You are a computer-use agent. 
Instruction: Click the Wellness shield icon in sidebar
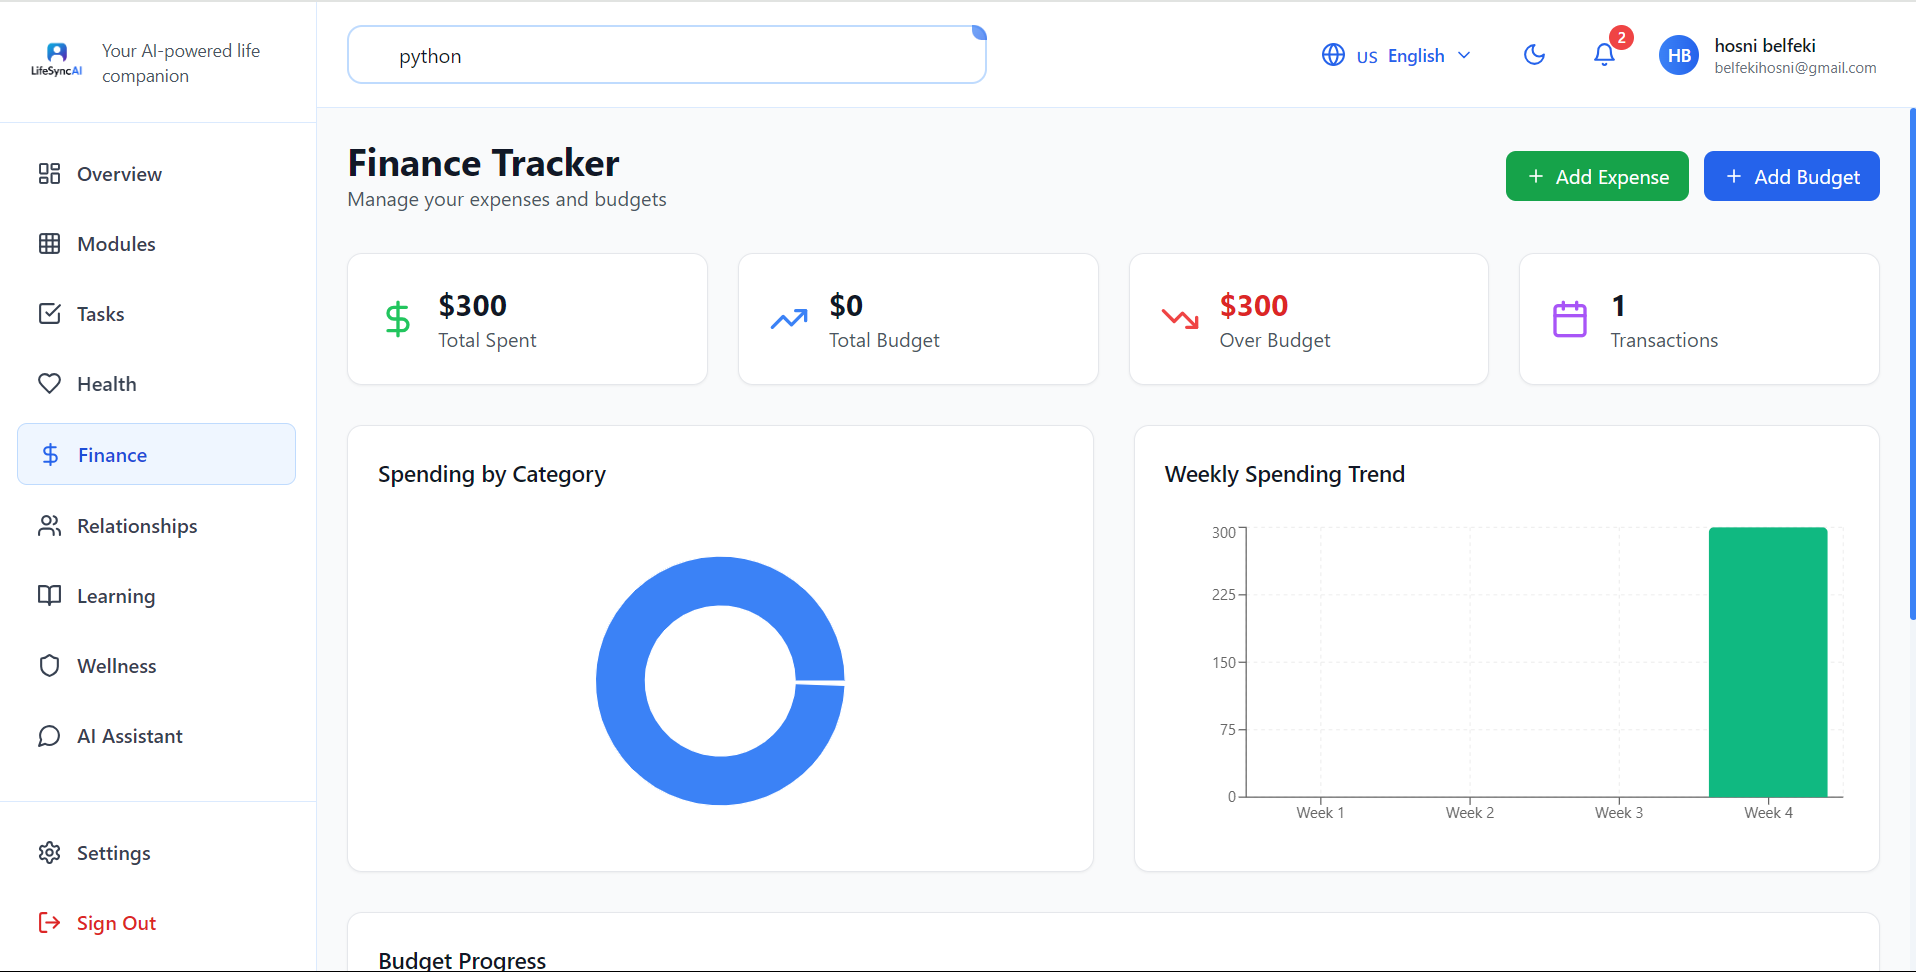[x=49, y=666]
